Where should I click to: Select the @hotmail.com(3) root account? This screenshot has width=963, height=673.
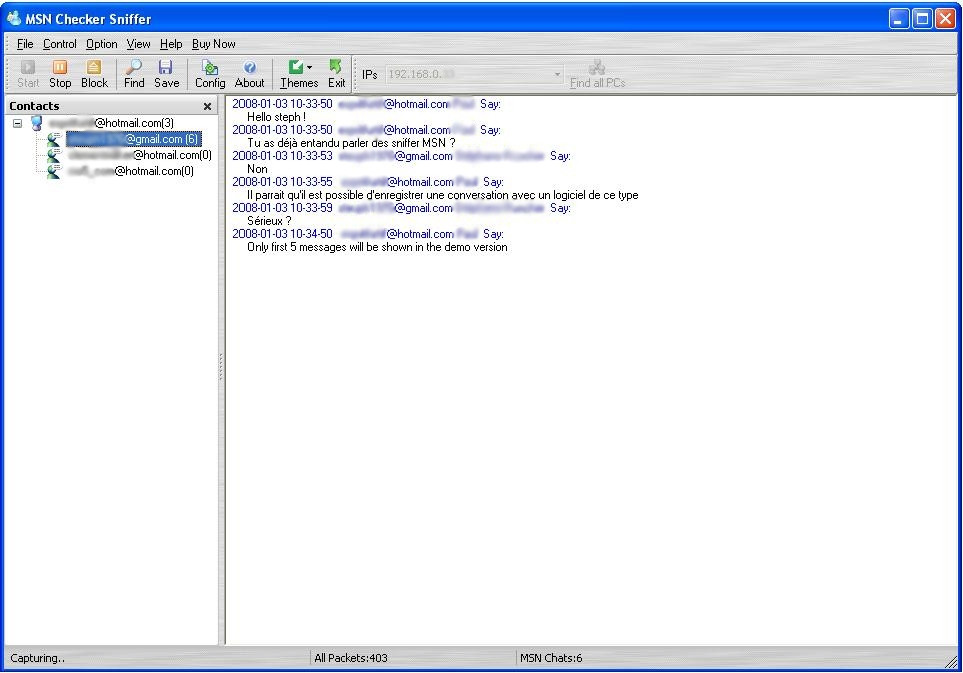[111, 123]
